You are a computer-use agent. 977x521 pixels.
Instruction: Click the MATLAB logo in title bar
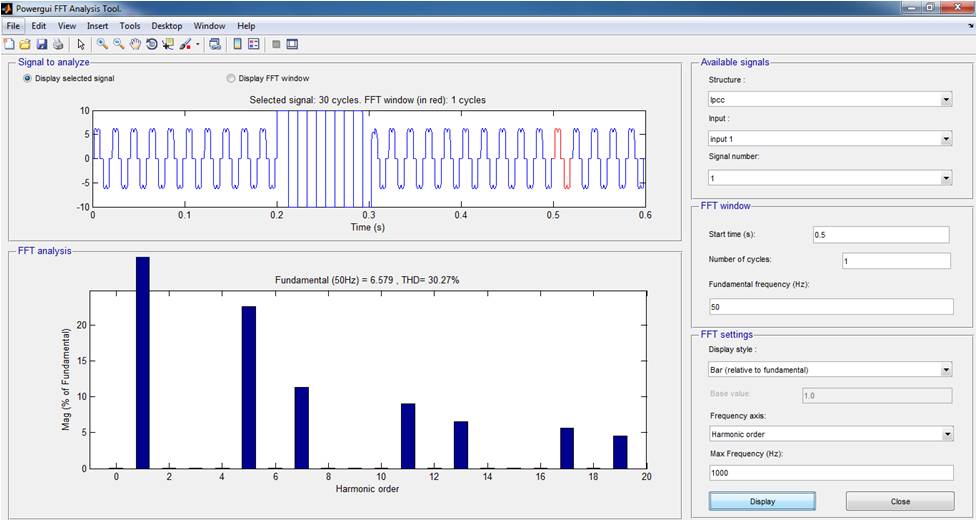tap(7, 9)
